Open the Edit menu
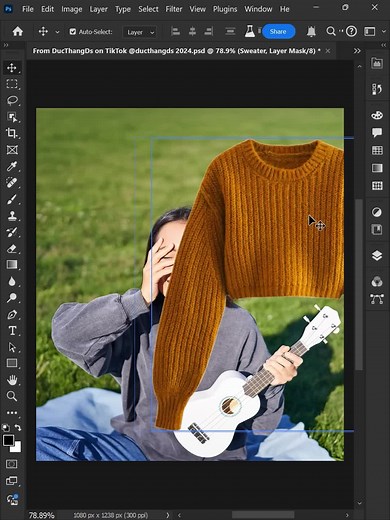Screen dimensions: 390x520 pos(47,9)
